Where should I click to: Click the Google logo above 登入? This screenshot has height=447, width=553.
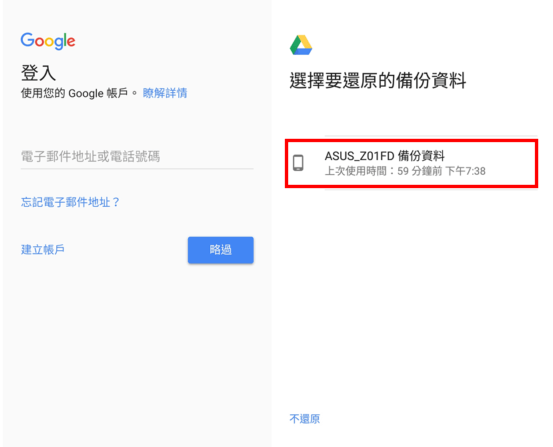tap(48, 41)
